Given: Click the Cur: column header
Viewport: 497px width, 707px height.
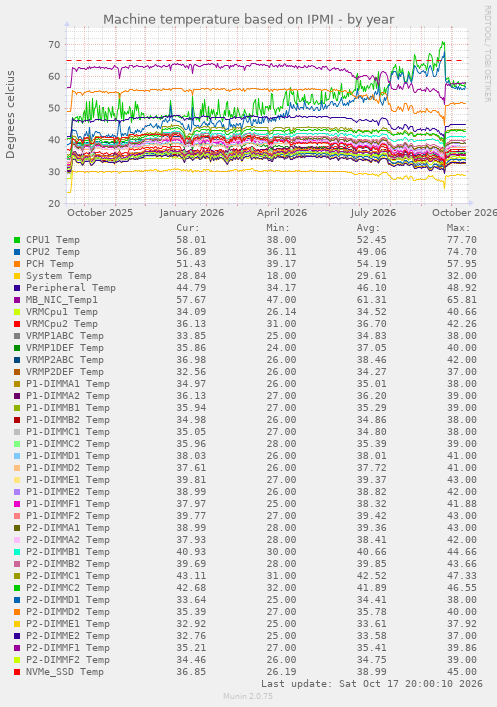Looking at the screenshot, I should [188, 228].
